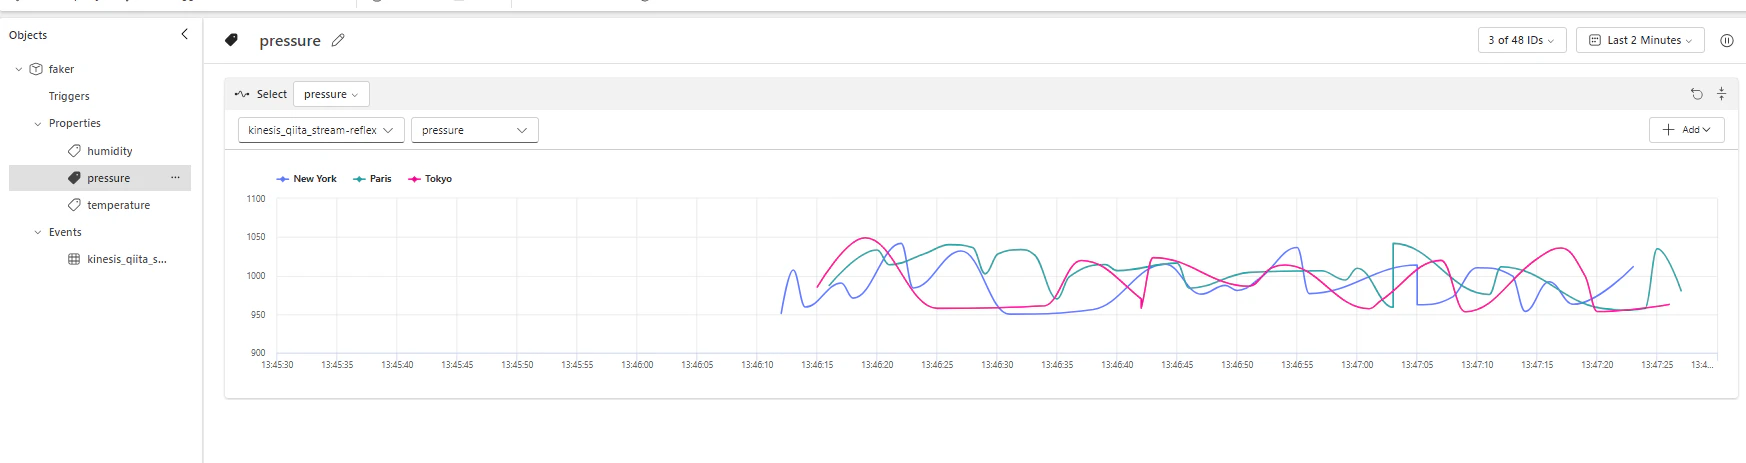1746x463 pixels.
Task: Click the humidity property tag icon
Action: pos(74,151)
